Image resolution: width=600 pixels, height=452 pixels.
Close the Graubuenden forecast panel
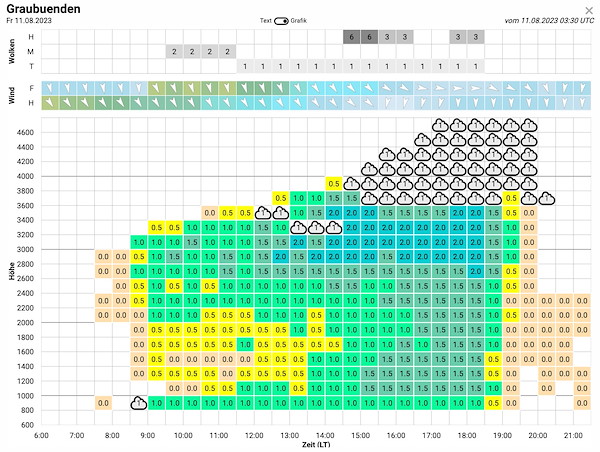(x=589, y=11)
